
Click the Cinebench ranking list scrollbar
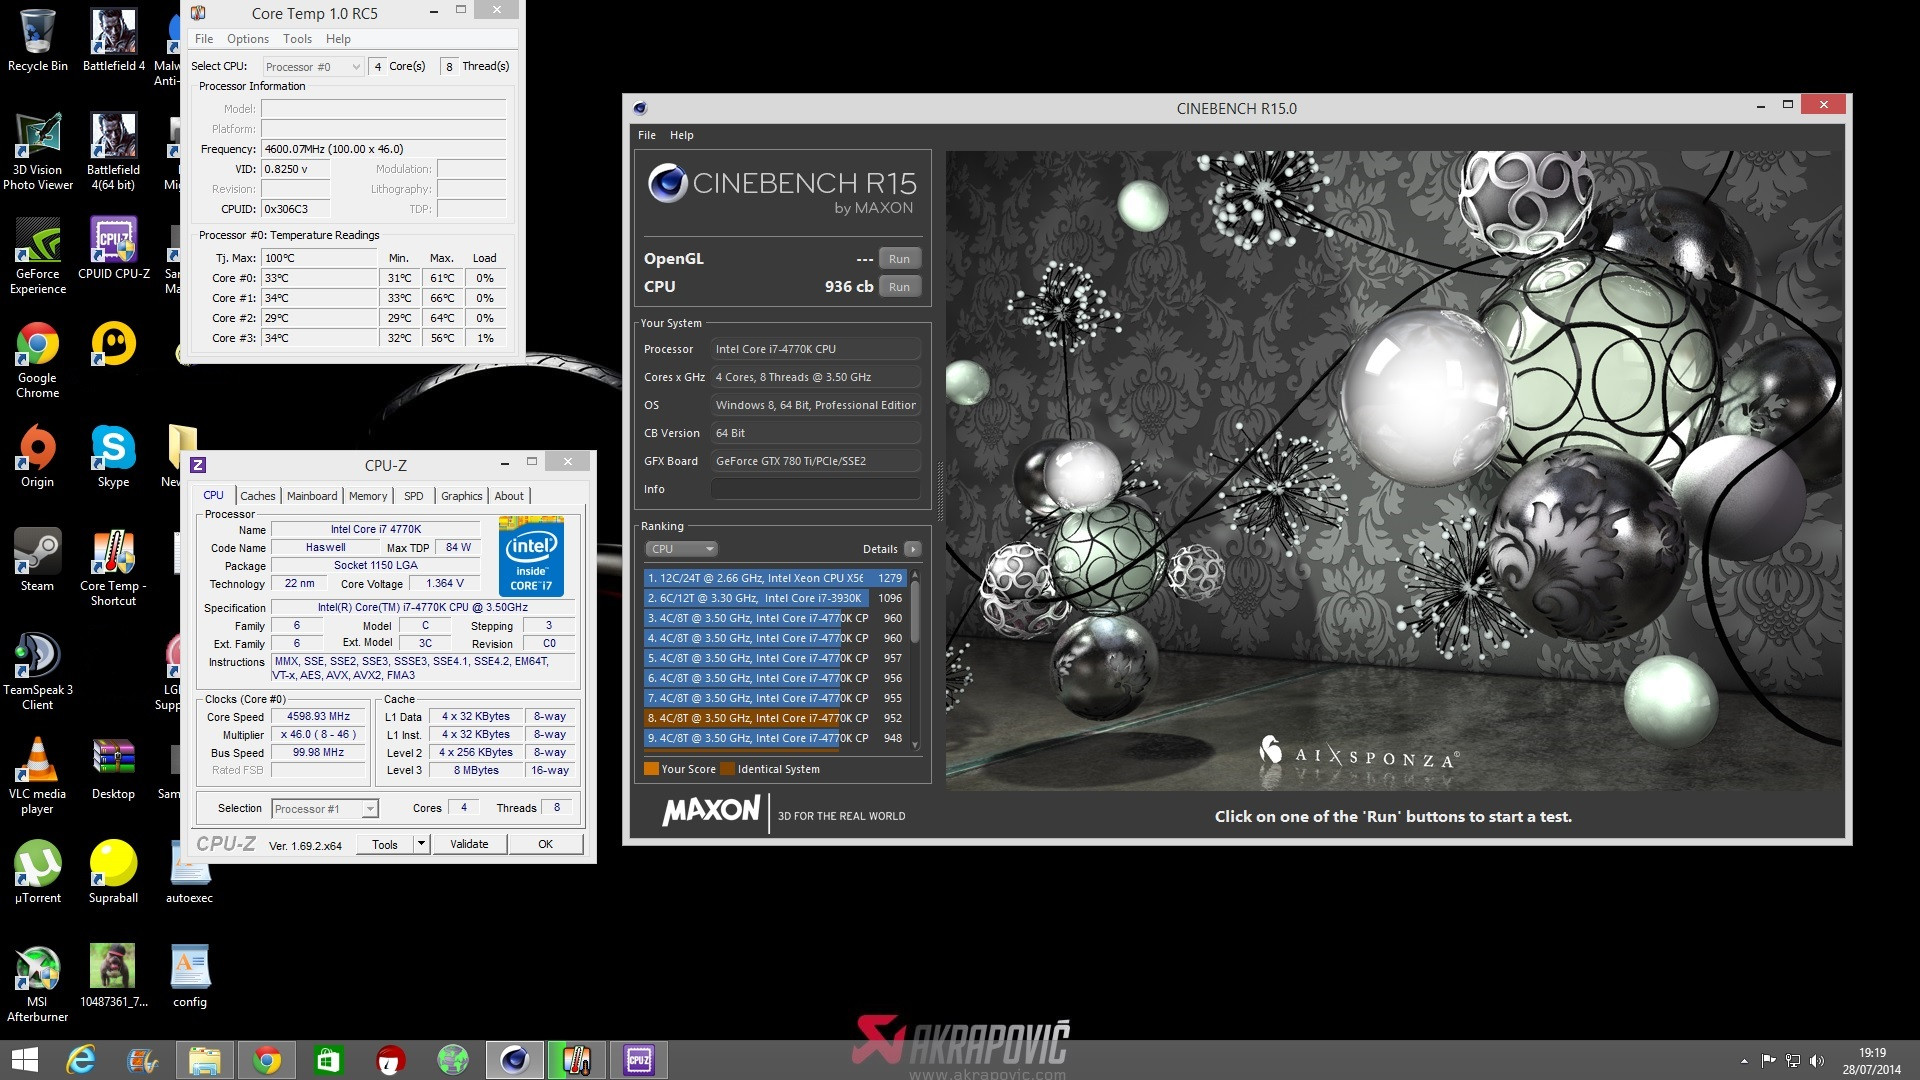click(x=914, y=659)
